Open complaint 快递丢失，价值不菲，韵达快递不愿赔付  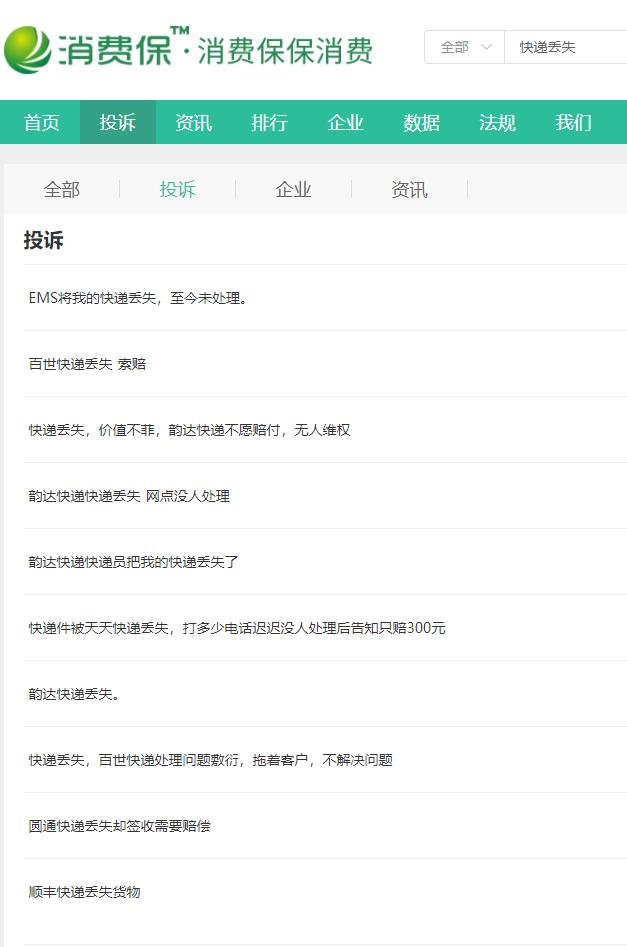(190, 430)
